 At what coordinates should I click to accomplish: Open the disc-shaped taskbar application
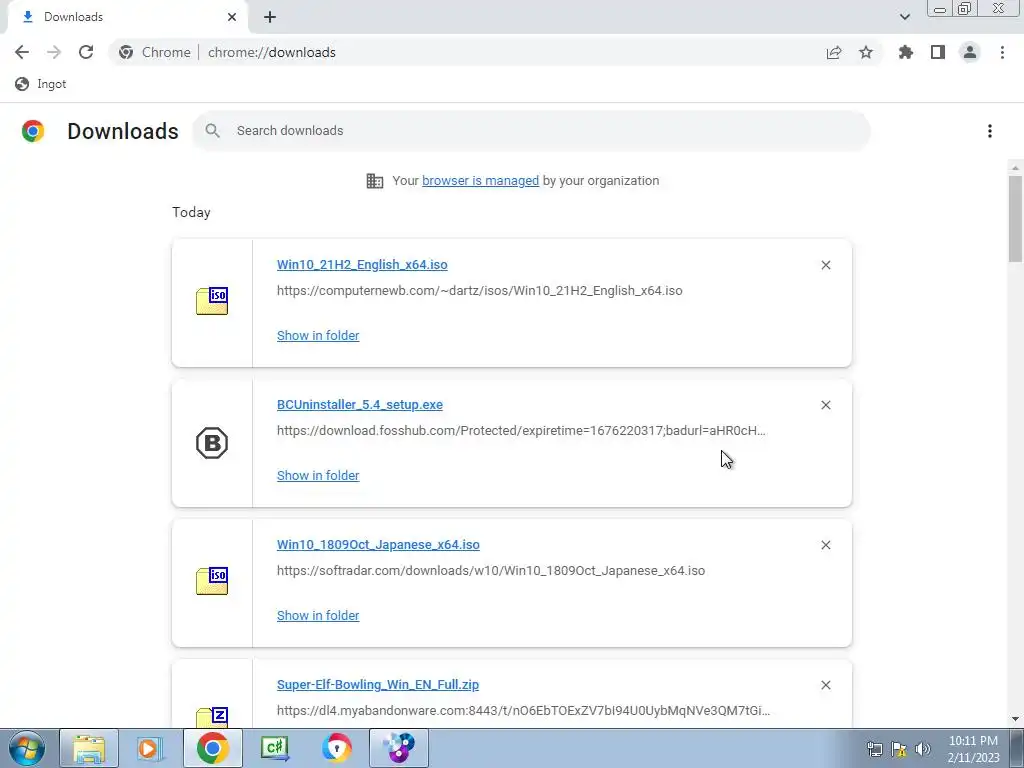pos(399,748)
